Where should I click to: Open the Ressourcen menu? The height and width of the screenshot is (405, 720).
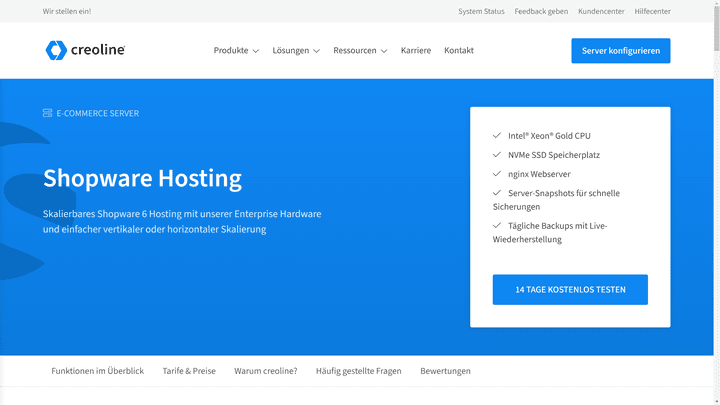tap(360, 51)
